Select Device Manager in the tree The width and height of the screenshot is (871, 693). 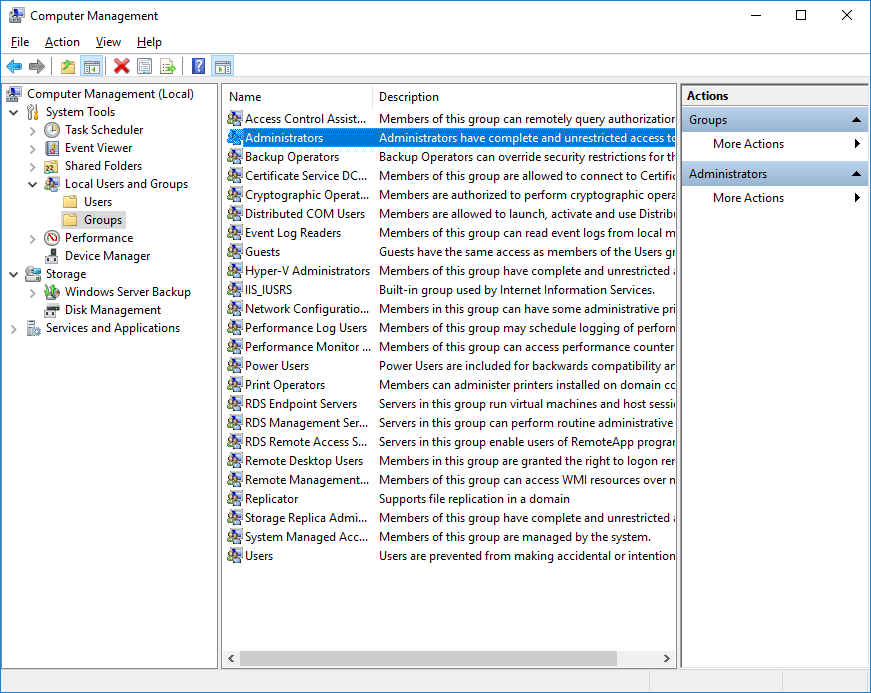point(107,256)
